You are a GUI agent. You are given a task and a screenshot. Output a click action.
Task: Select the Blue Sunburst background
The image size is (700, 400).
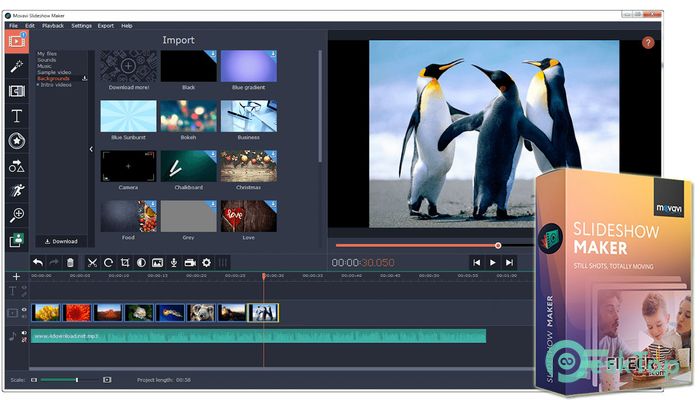[129, 116]
